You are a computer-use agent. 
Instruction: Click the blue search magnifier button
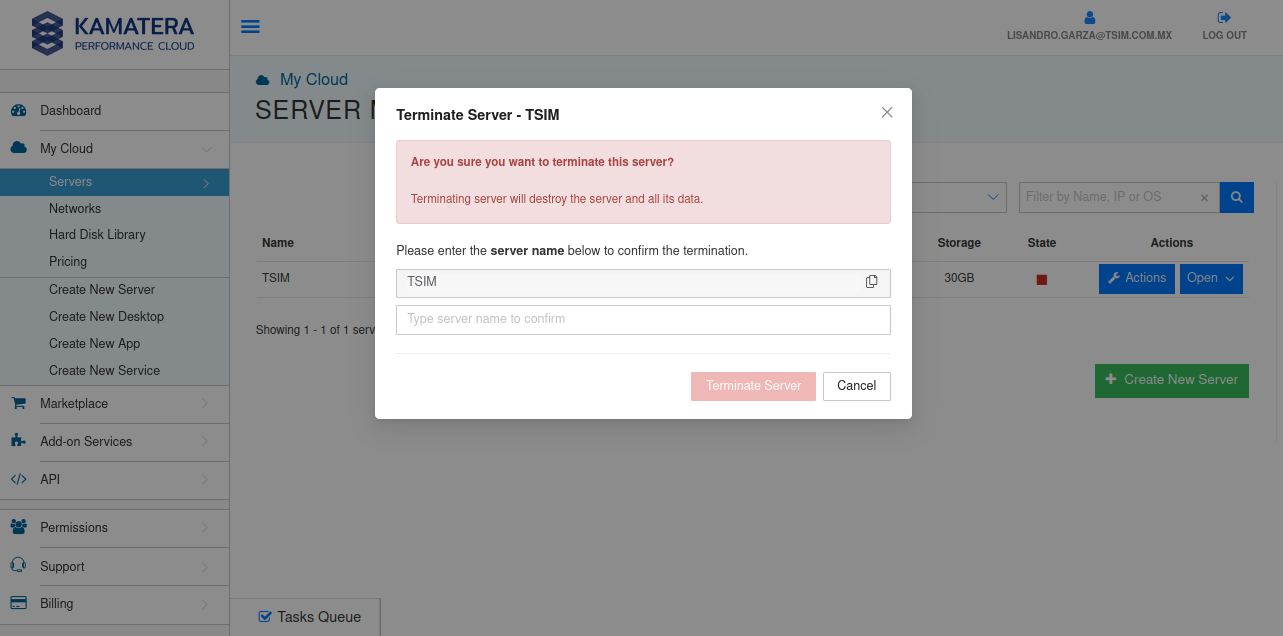tap(1237, 197)
